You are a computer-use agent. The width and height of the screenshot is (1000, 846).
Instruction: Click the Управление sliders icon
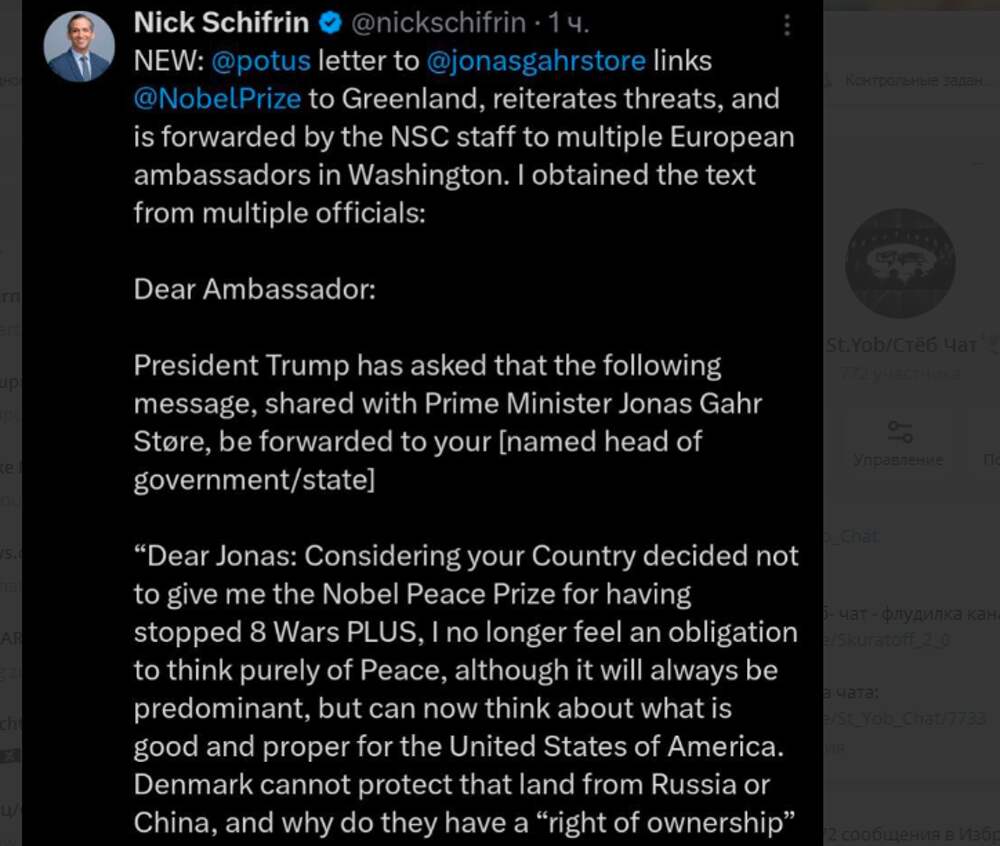click(899, 432)
